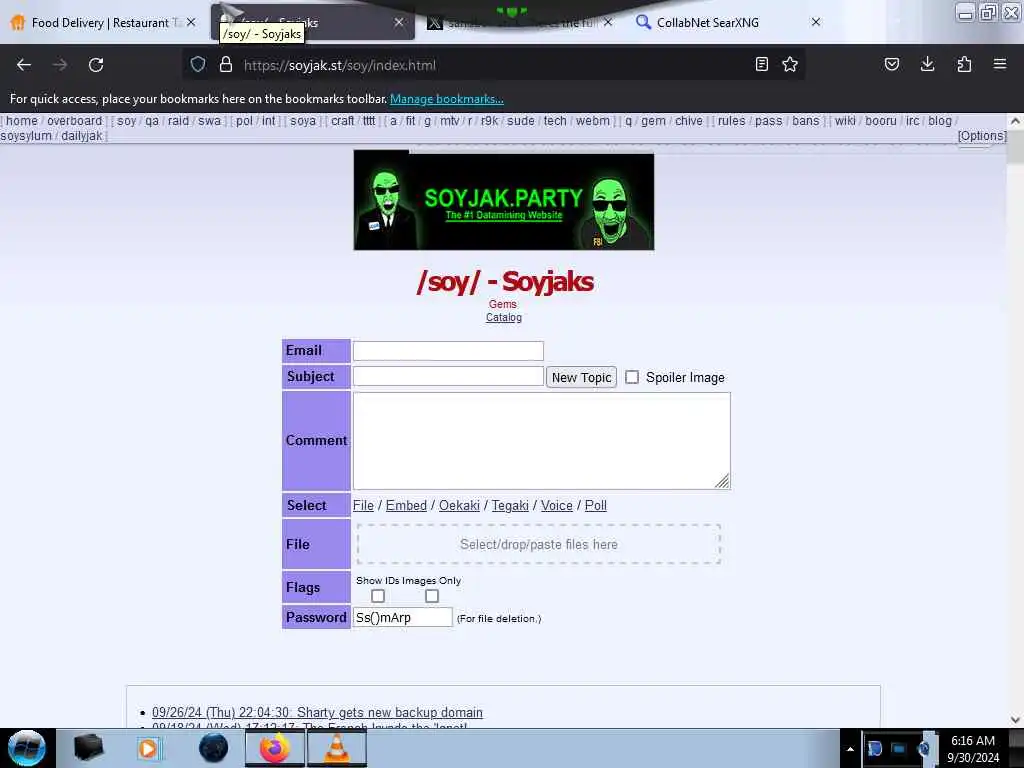Viewport: 1024px width, 768px height.
Task: Click the page scrollbar down arrow
Action: (x=1015, y=720)
